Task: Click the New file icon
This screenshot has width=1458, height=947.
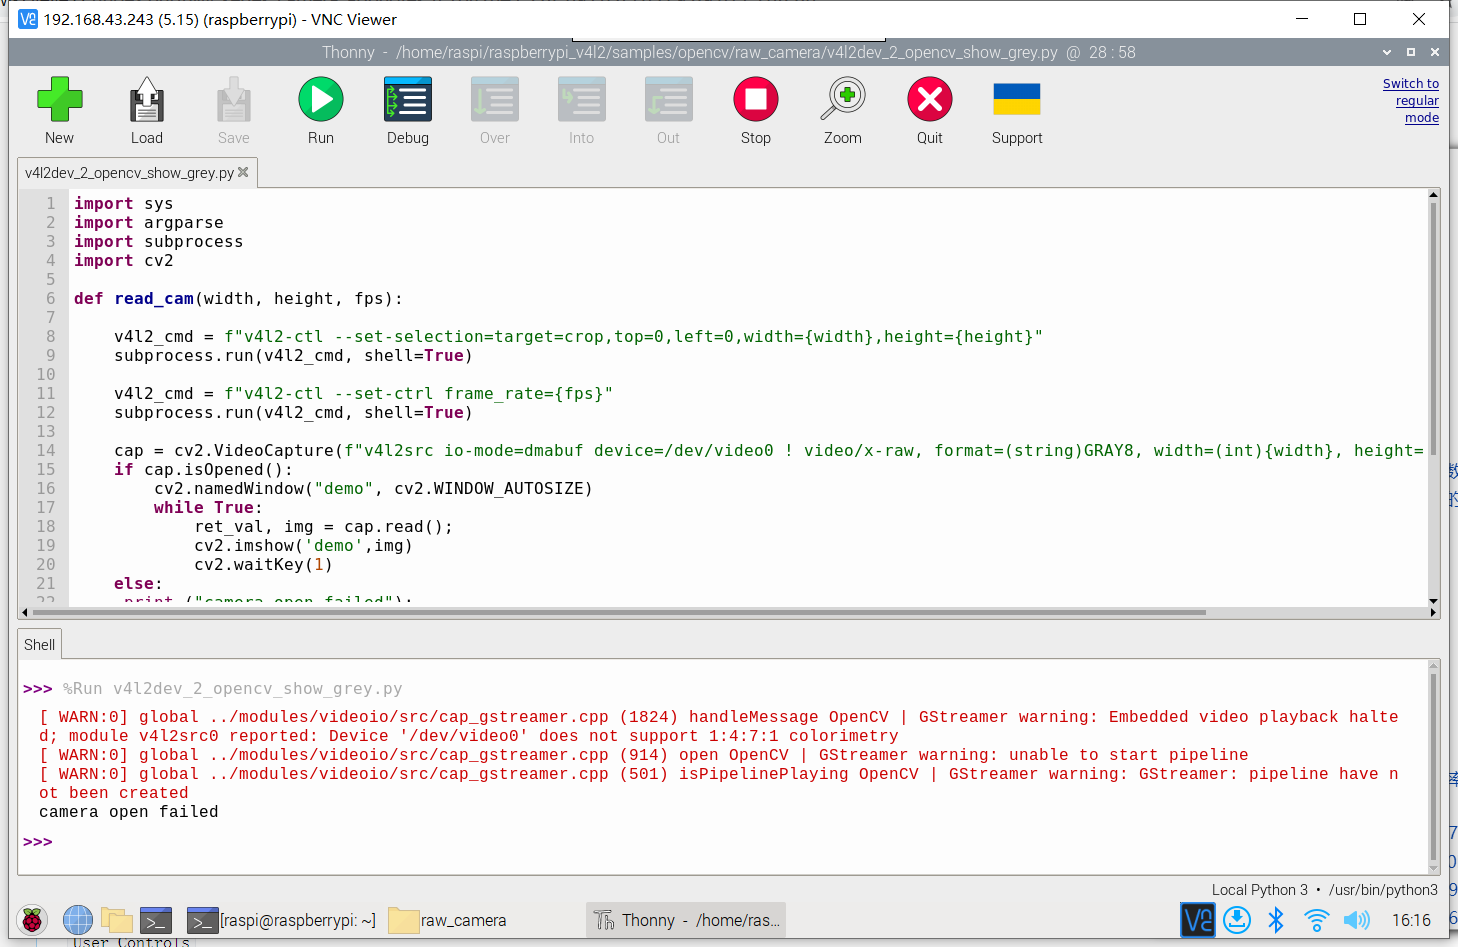Action: pos(59,100)
